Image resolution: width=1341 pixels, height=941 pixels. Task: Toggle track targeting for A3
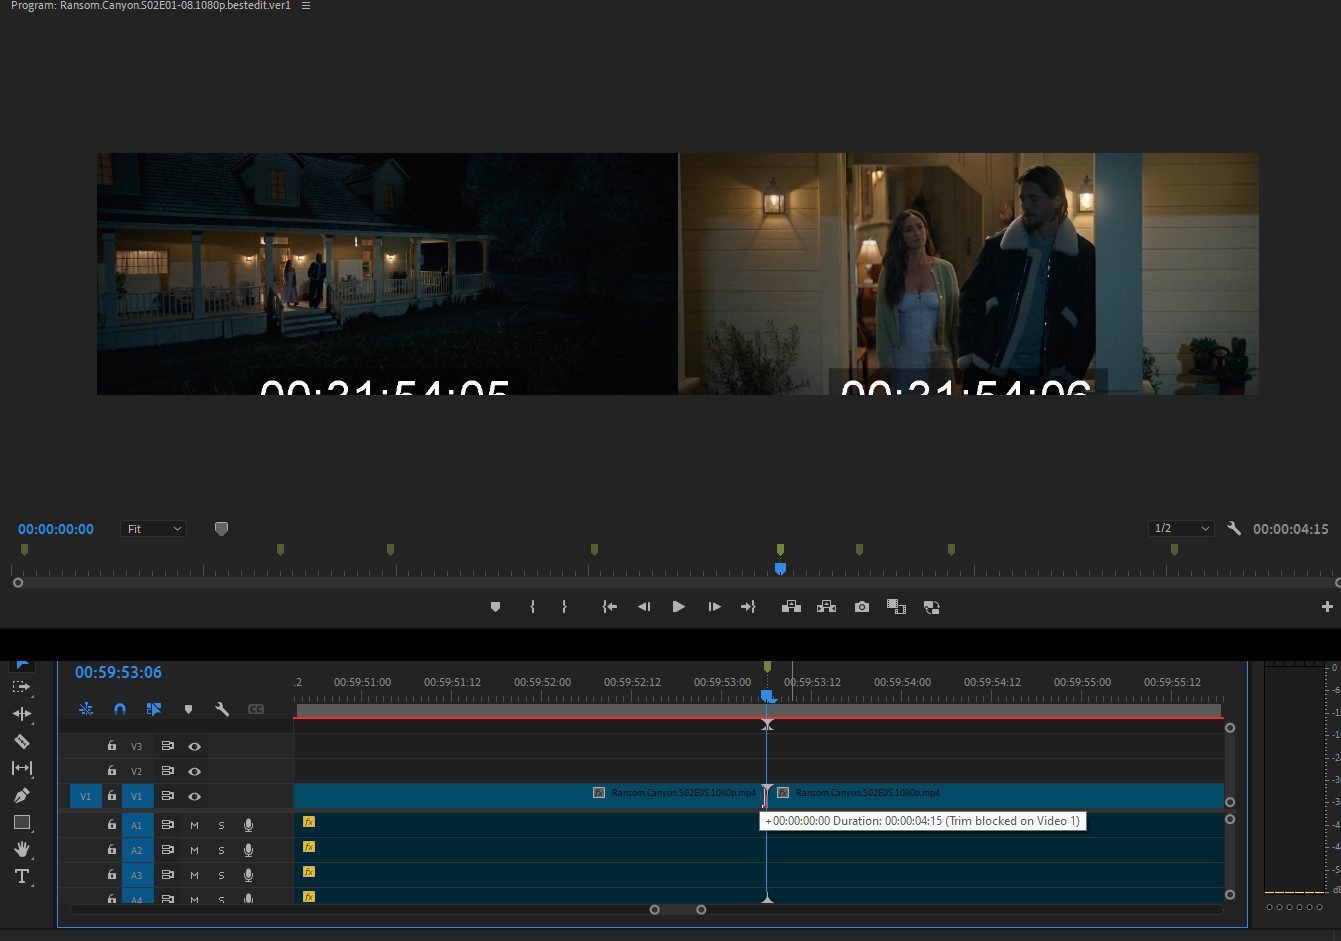coord(137,875)
